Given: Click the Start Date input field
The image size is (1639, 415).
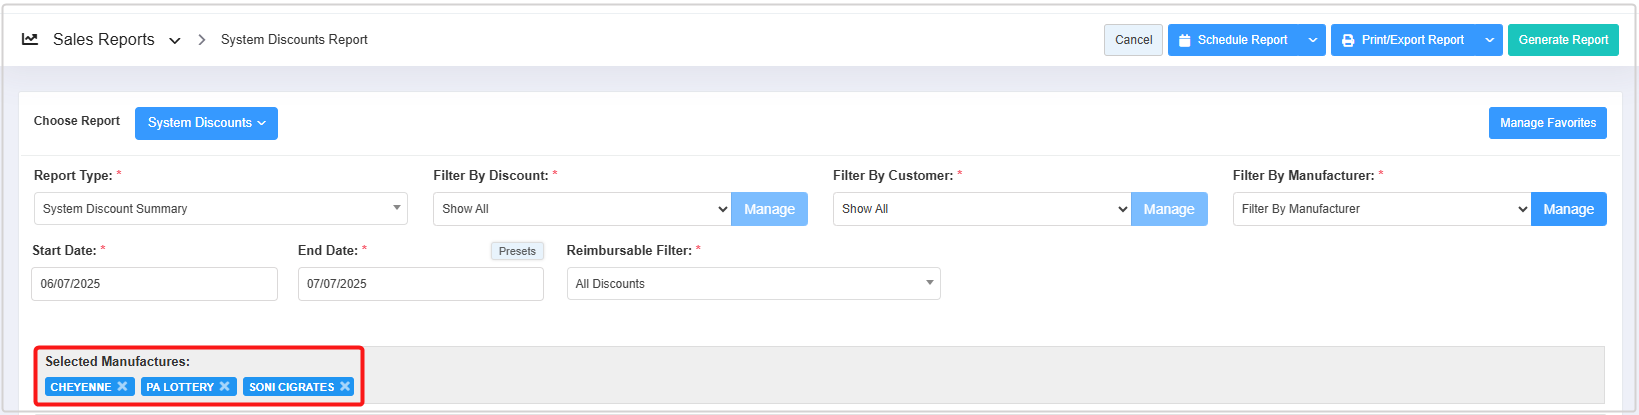Looking at the screenshot, I should [154, 284].
